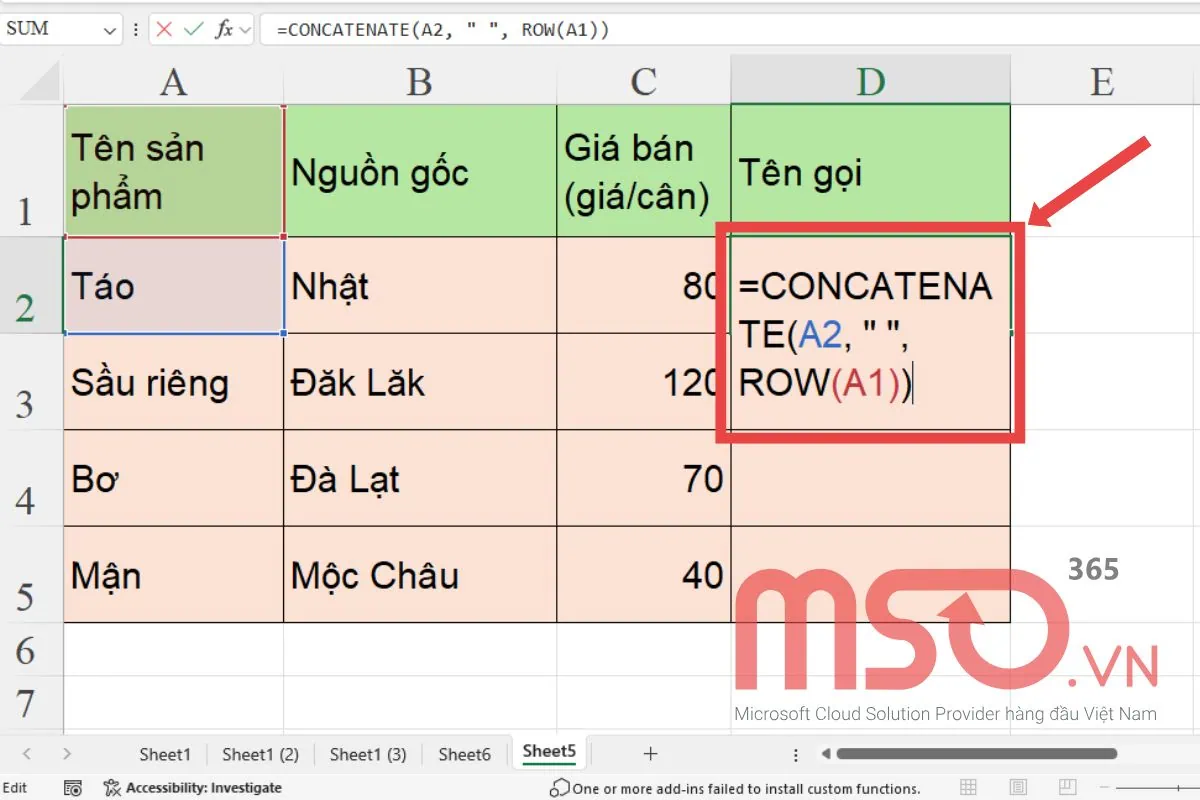Open Insert Function via the fx icon

coord(224,29)
